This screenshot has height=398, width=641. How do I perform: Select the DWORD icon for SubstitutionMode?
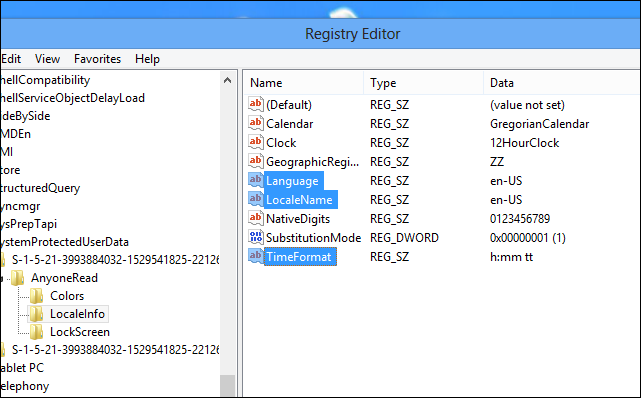click(x=256, y=237)
